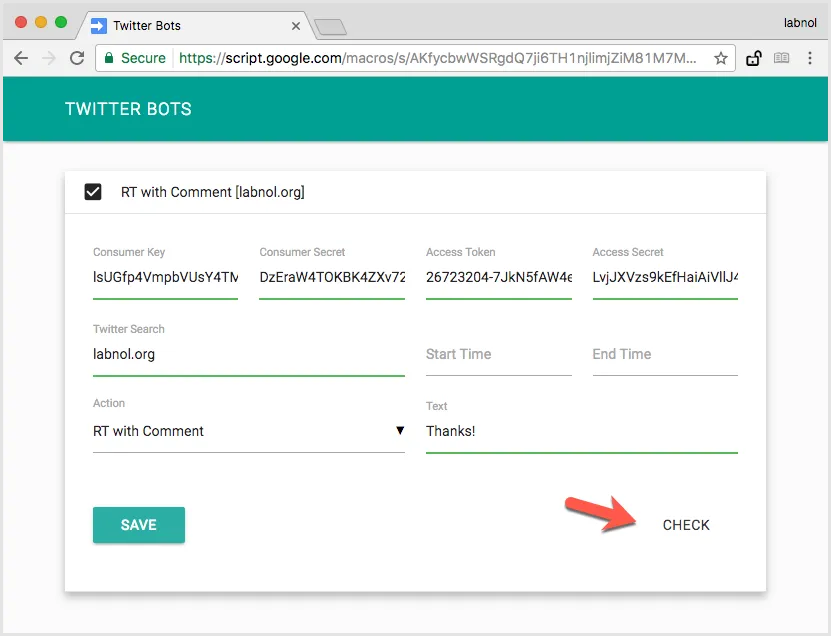Click the green Secure lock icon

[109, 58]
